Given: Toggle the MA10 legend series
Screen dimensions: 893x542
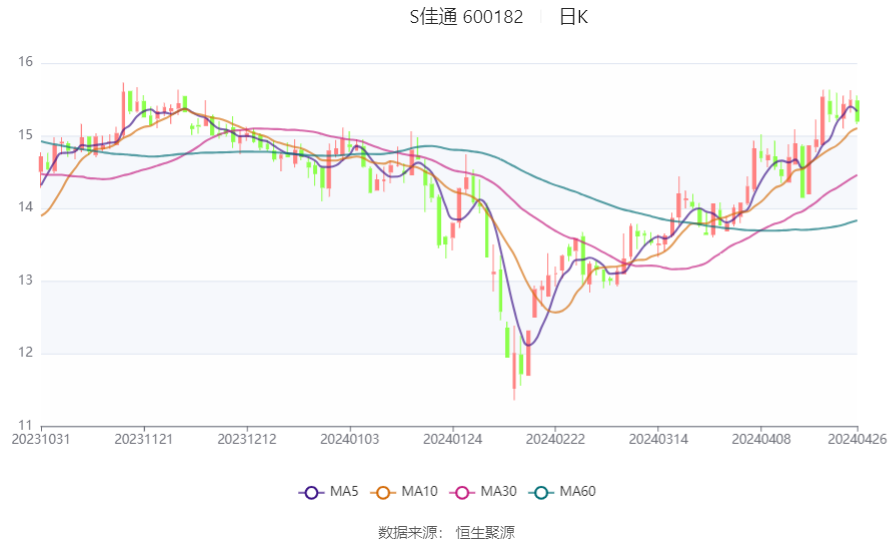Looking at the screenshot, I should (x=404, y=492).
